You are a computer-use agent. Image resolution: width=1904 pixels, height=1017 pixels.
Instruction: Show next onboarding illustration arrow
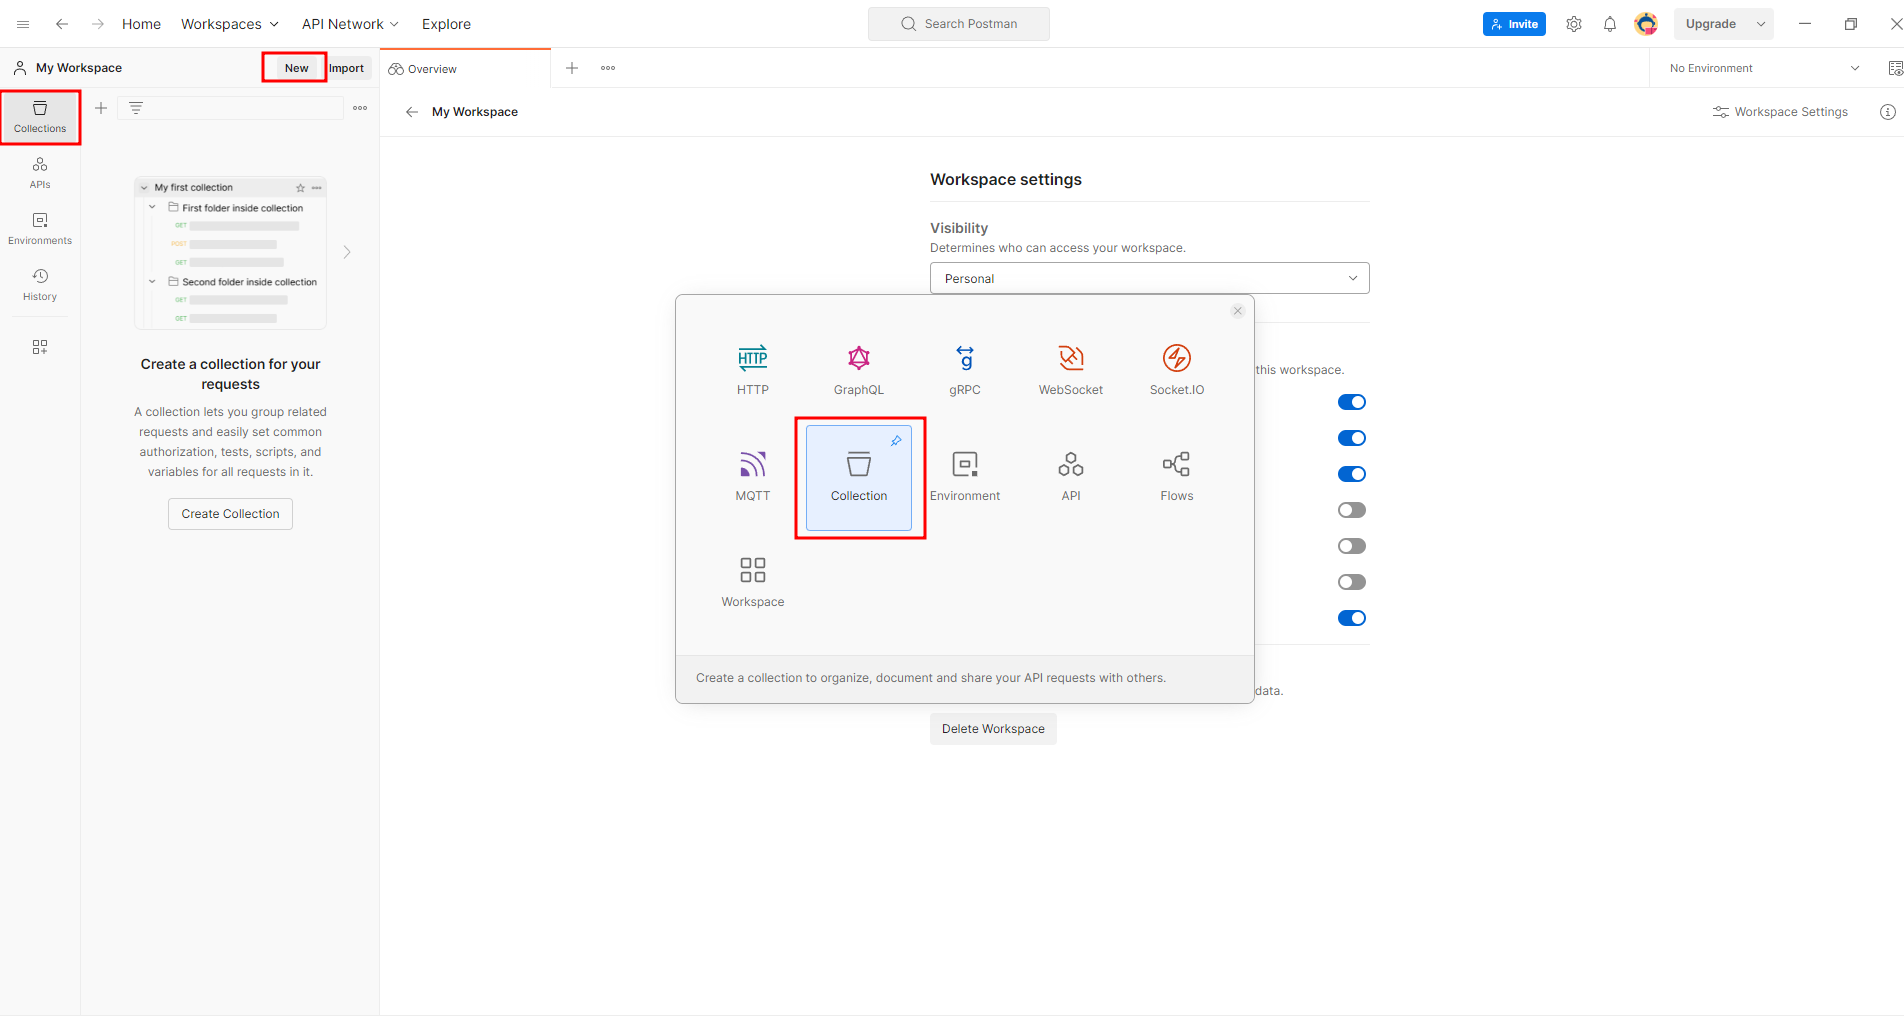pos(347,253)
